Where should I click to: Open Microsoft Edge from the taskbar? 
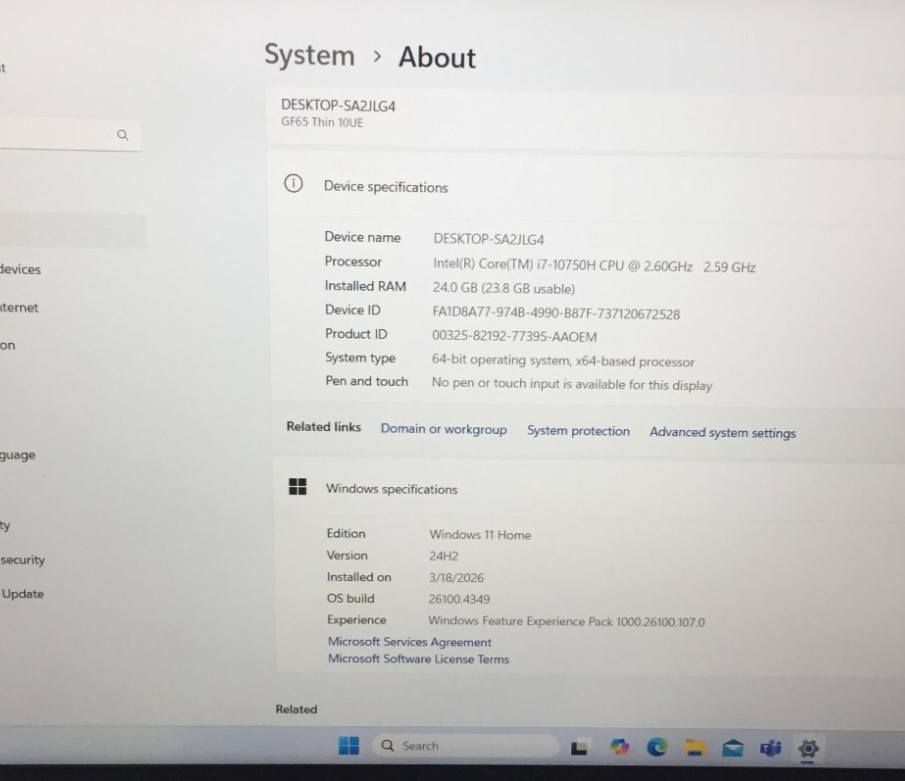click(657, 747)
